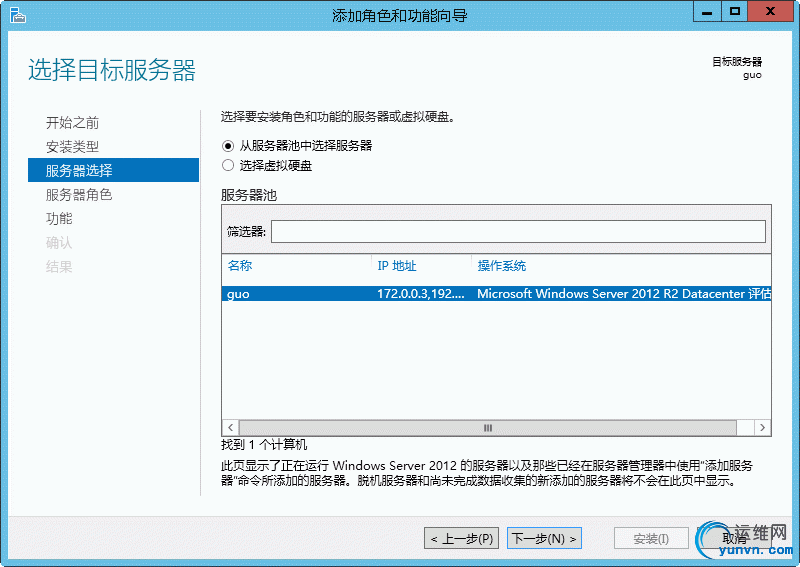This screenshot has height=567, width=800.
Task: Click the 下一步(N) next button
Action: [x=544, y=538]
